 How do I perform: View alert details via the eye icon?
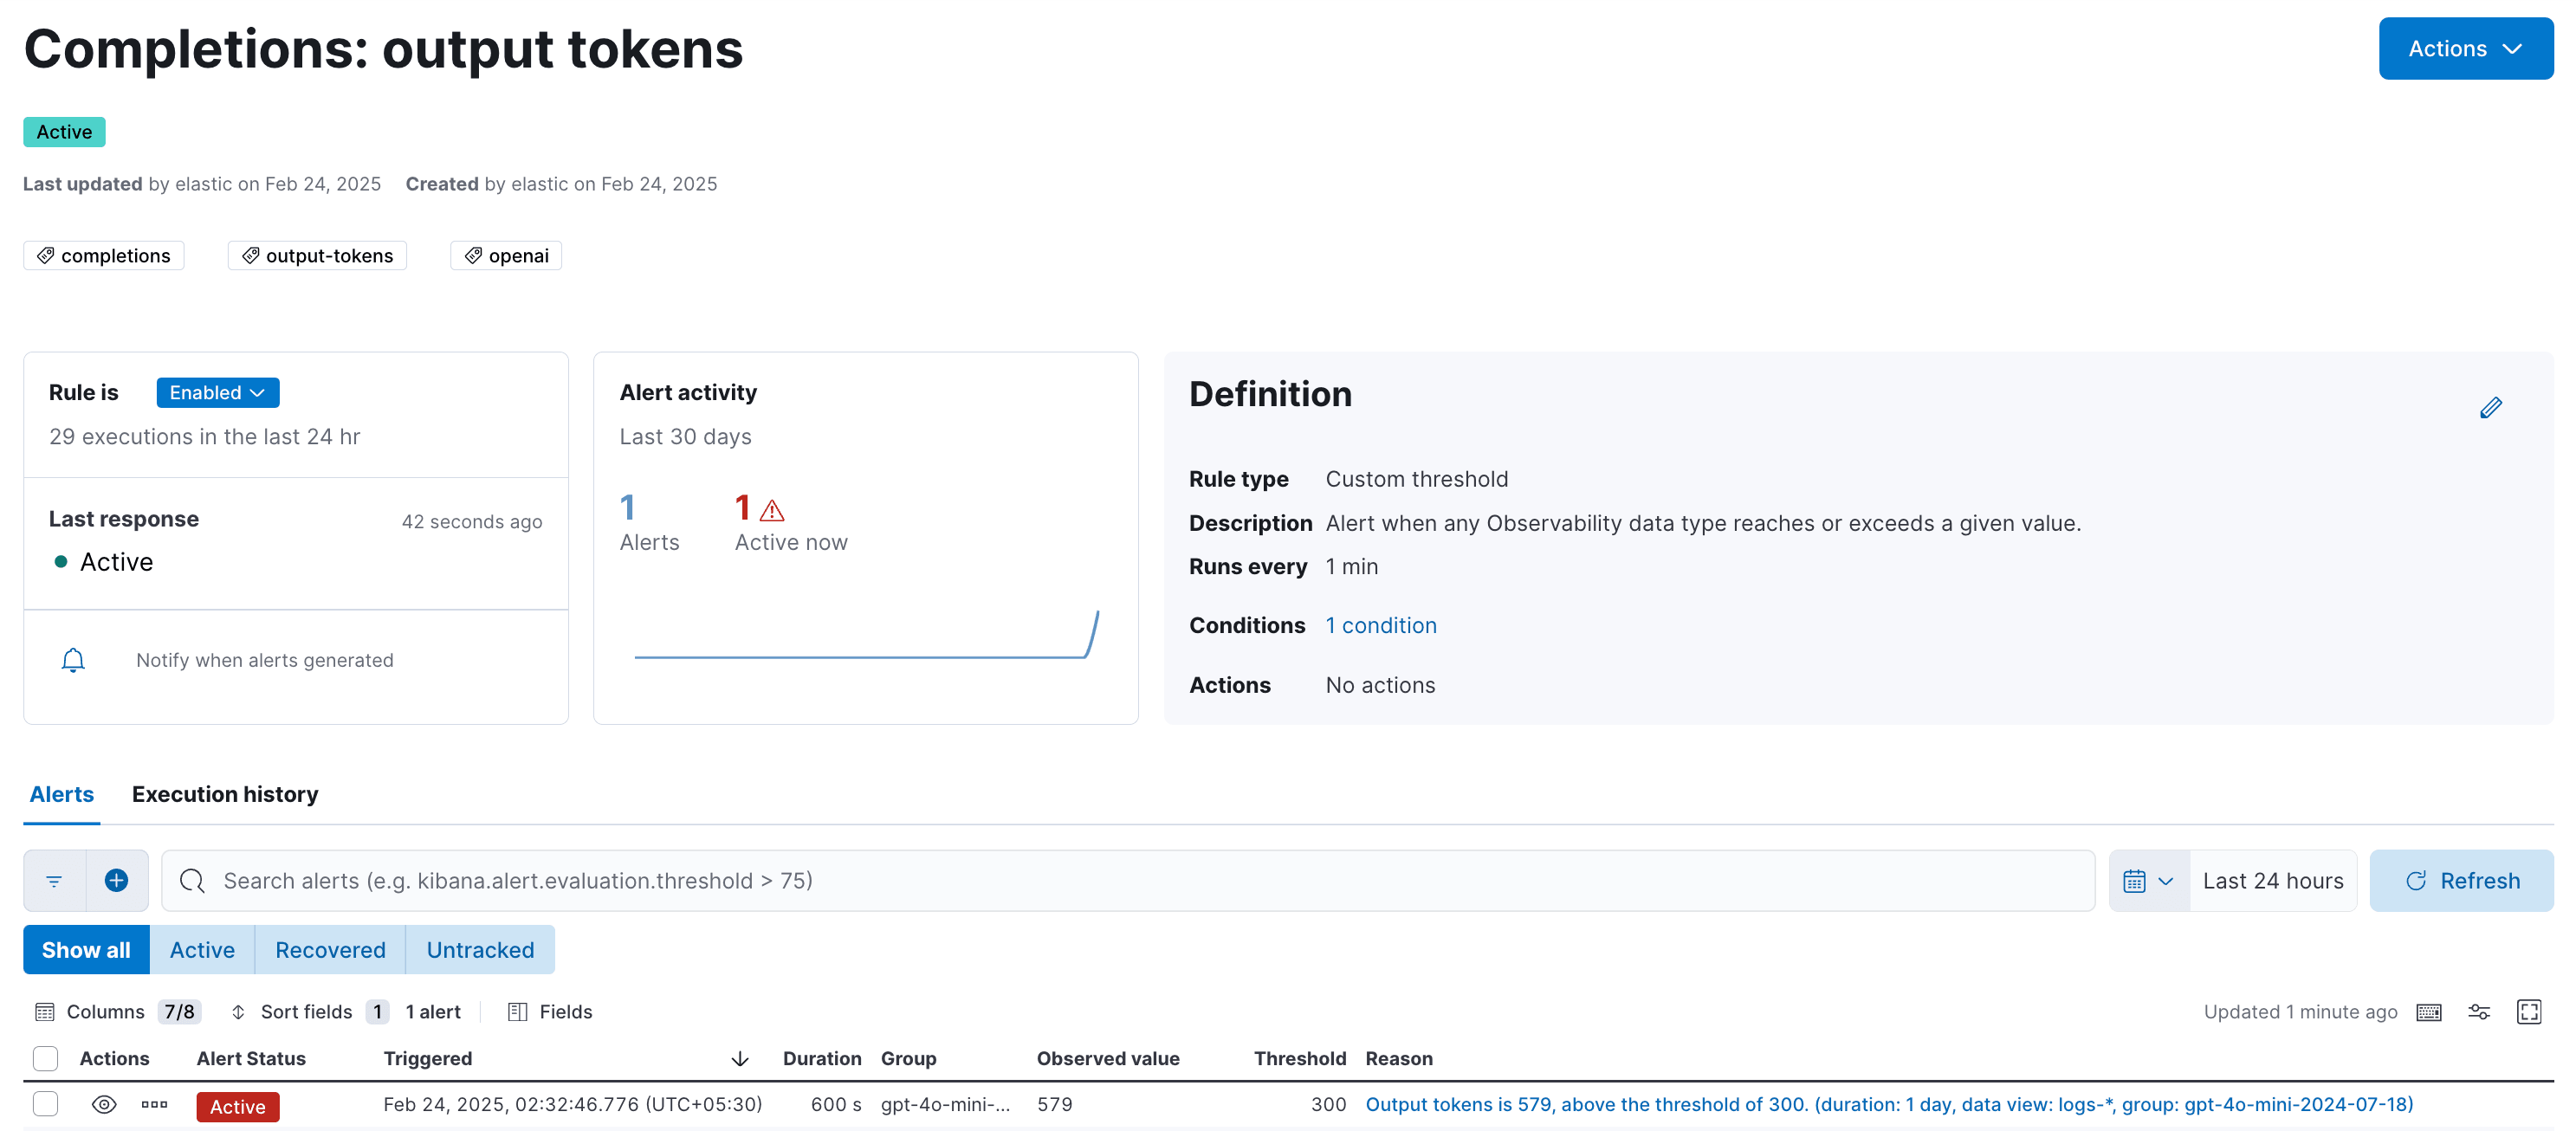point(104,1104)
